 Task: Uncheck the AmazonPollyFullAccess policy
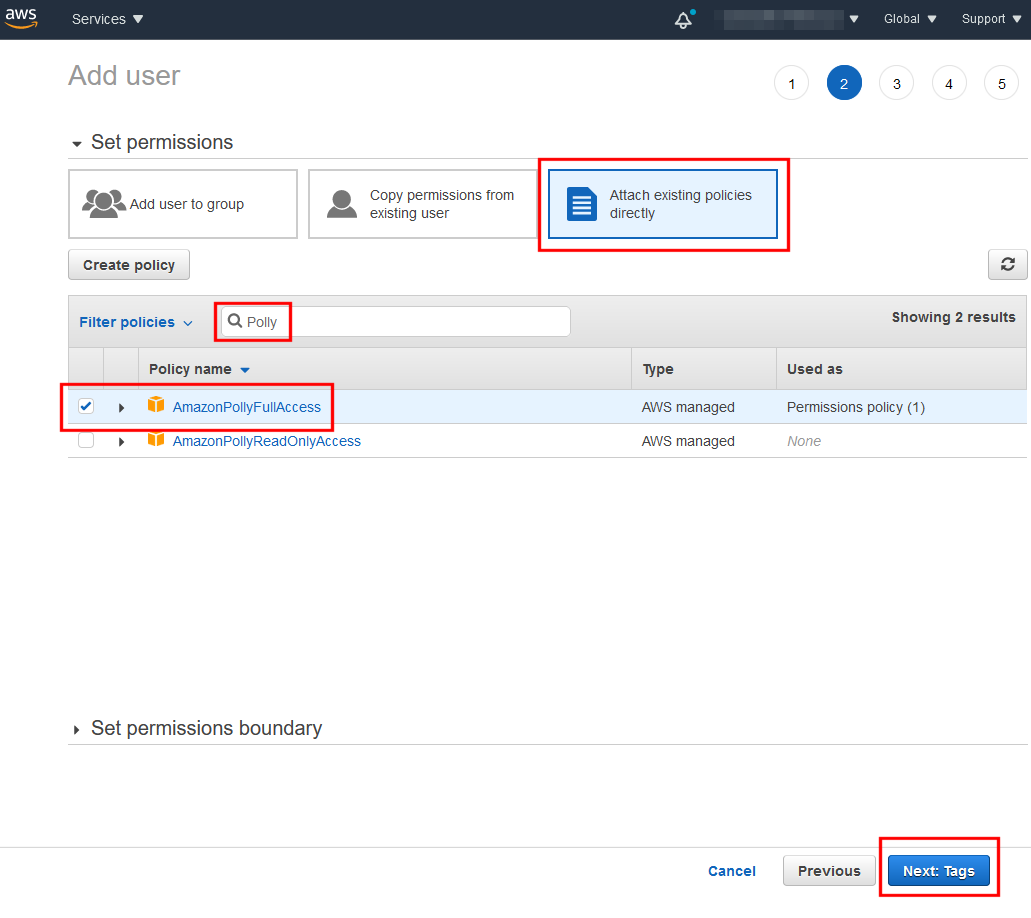point(86,406)
